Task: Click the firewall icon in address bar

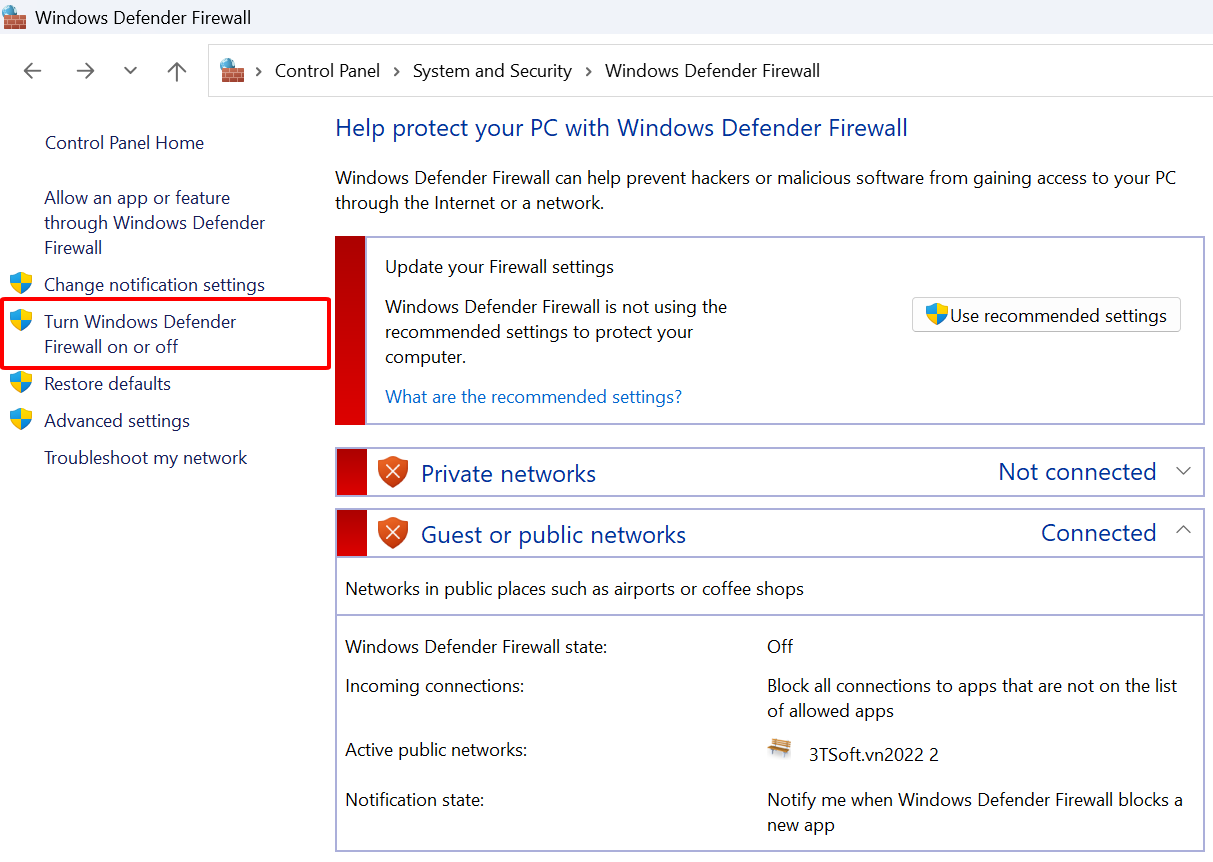Action: tap(232, 71)
